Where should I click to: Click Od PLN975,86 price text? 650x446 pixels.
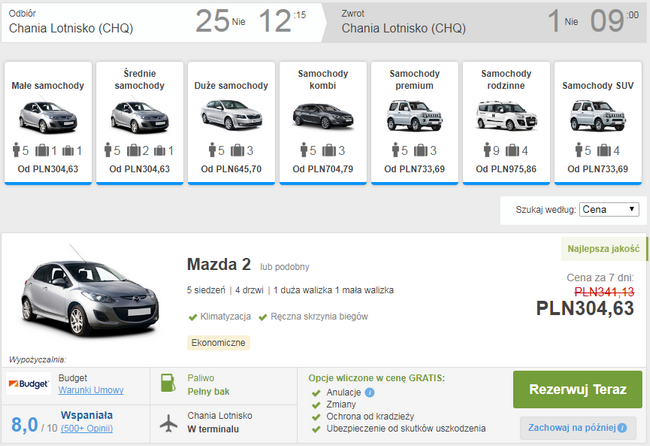tap(506, 169)
